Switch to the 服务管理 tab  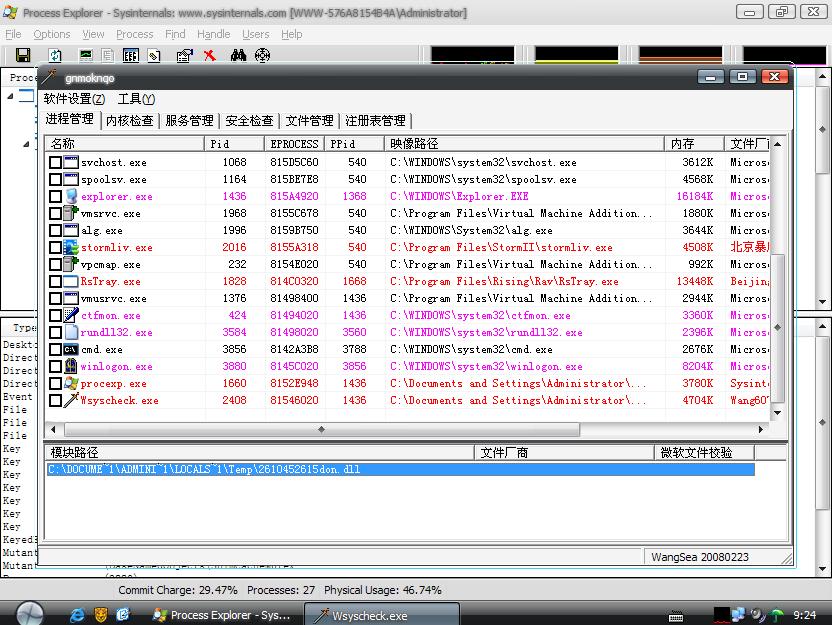pyautogui.click(x=189, y=121)
